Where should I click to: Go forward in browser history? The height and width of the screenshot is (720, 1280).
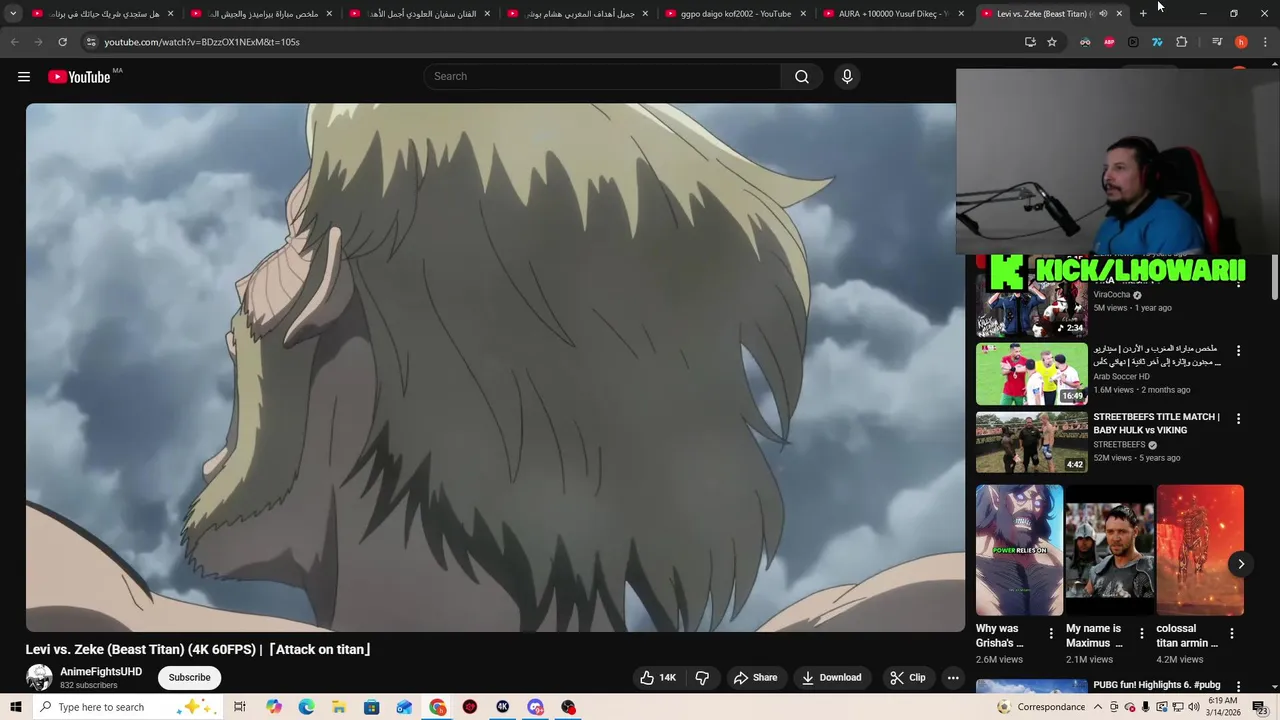tap(38, 42)
